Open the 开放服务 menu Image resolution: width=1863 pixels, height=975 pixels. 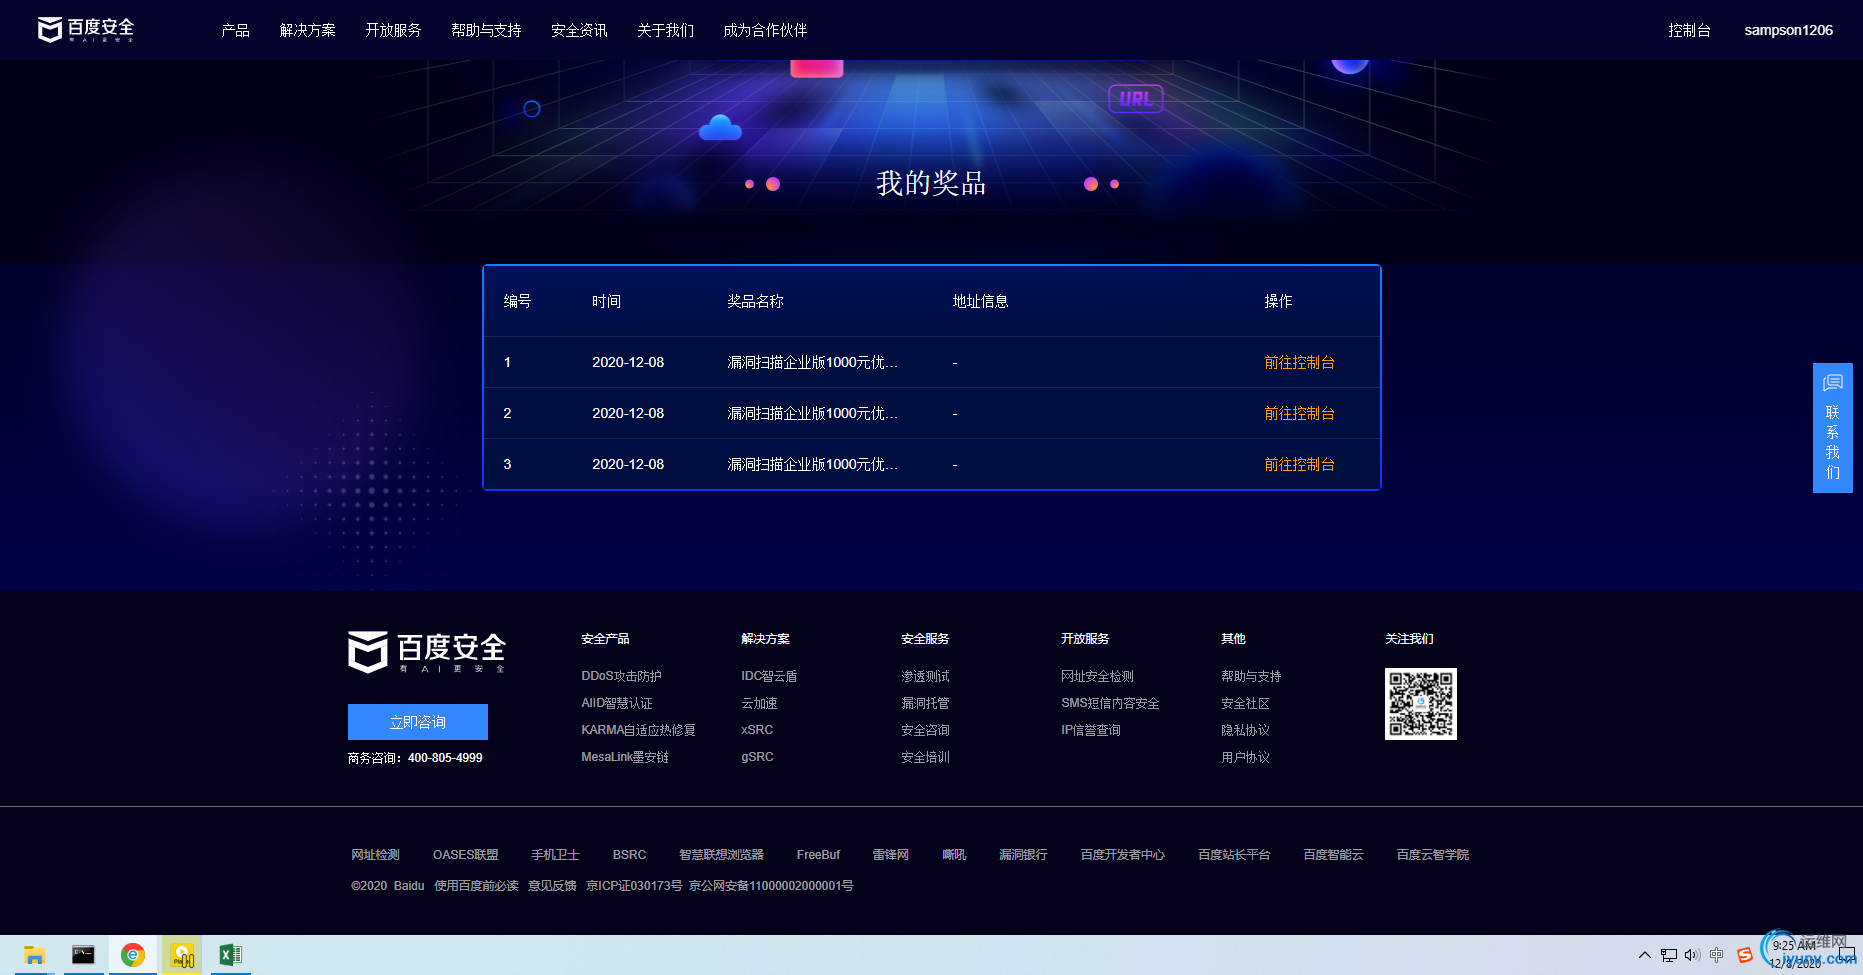pyautogui.click(x=393, y=30)
